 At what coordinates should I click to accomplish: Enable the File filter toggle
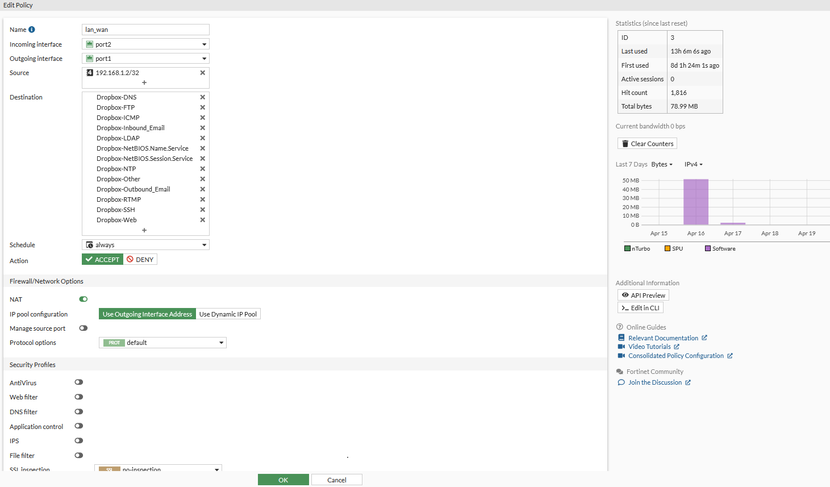coord(79,455)
